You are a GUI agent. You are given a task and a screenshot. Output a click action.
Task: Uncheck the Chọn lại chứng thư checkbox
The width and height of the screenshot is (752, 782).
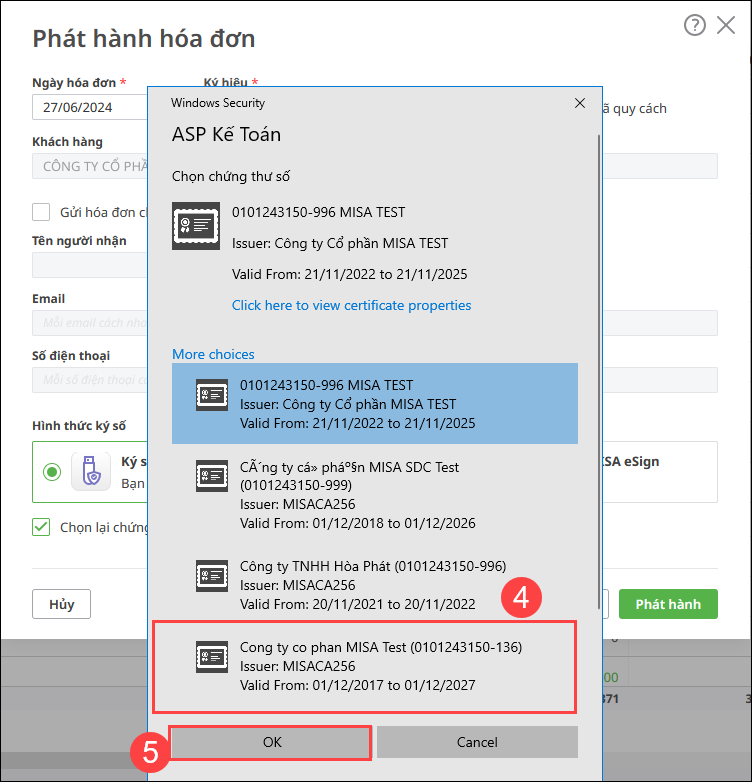click(41, 527)
